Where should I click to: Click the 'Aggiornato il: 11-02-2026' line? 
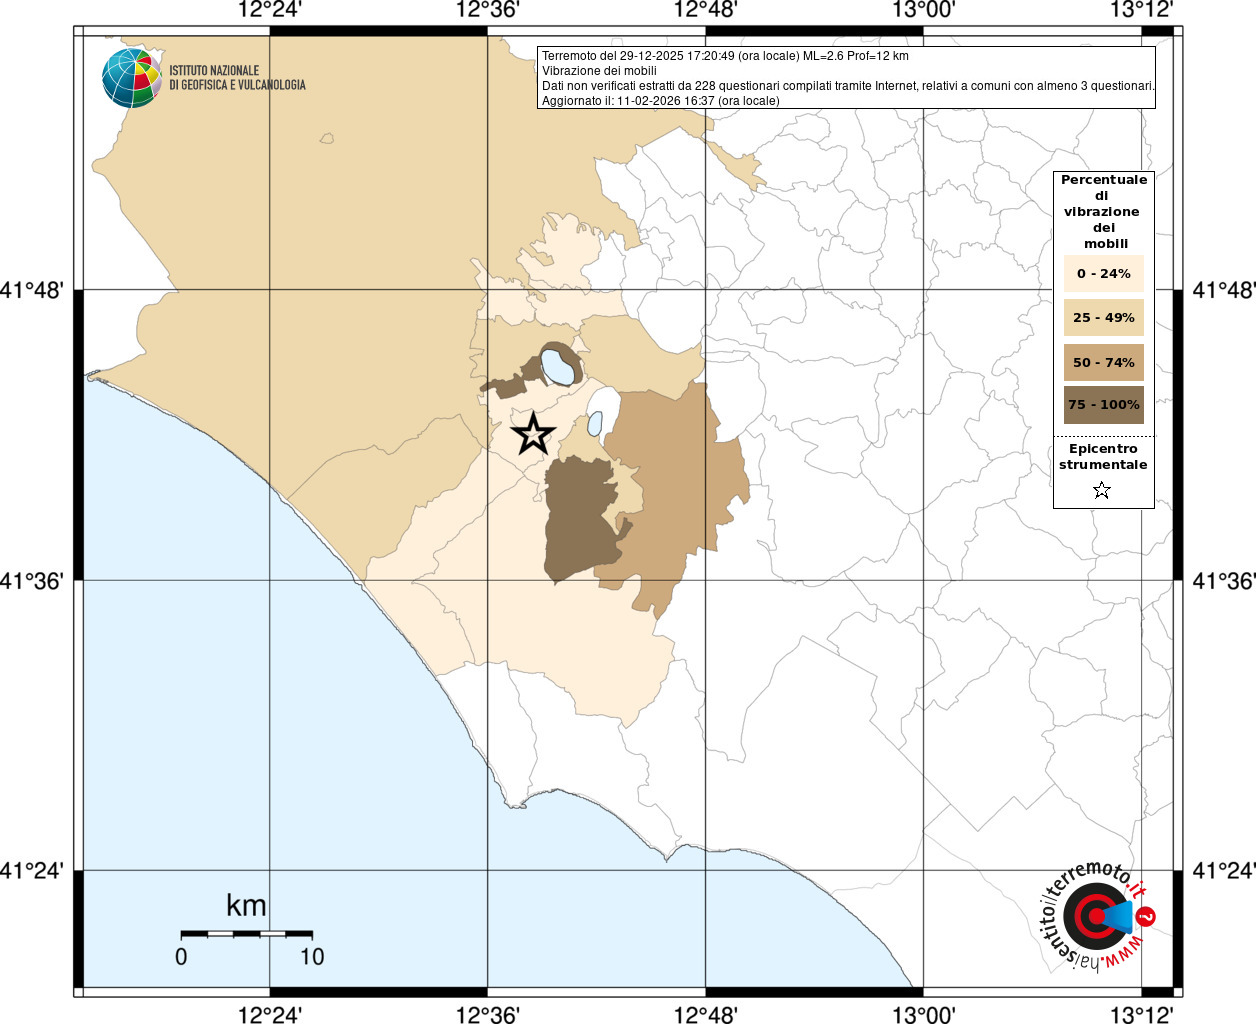[660, 101]
